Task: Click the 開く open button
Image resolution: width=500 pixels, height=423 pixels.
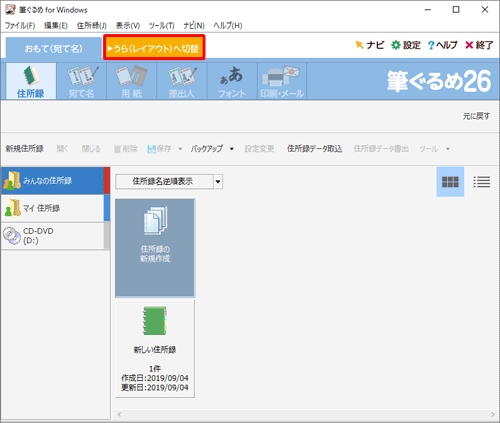Action: [x=62, y=149]
